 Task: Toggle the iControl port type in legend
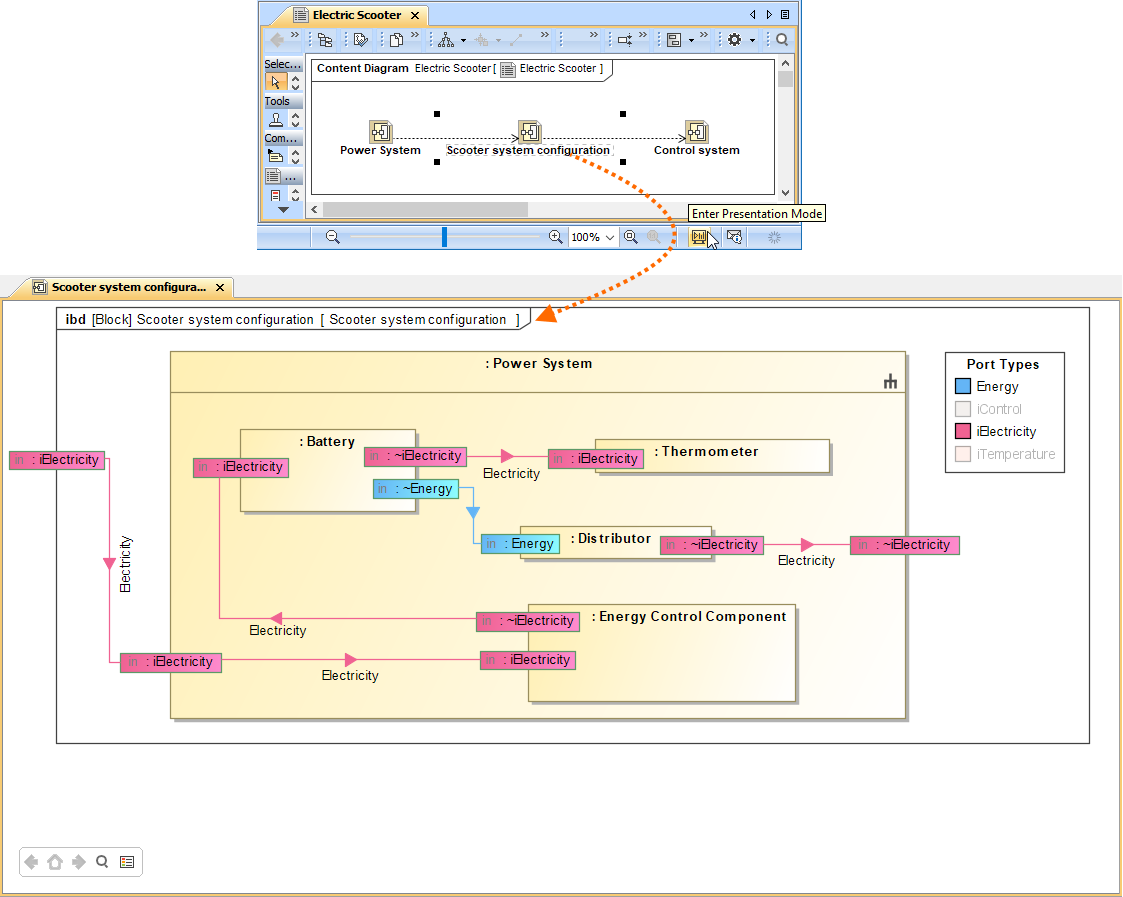pyautogui.click(x=963, y=409)
